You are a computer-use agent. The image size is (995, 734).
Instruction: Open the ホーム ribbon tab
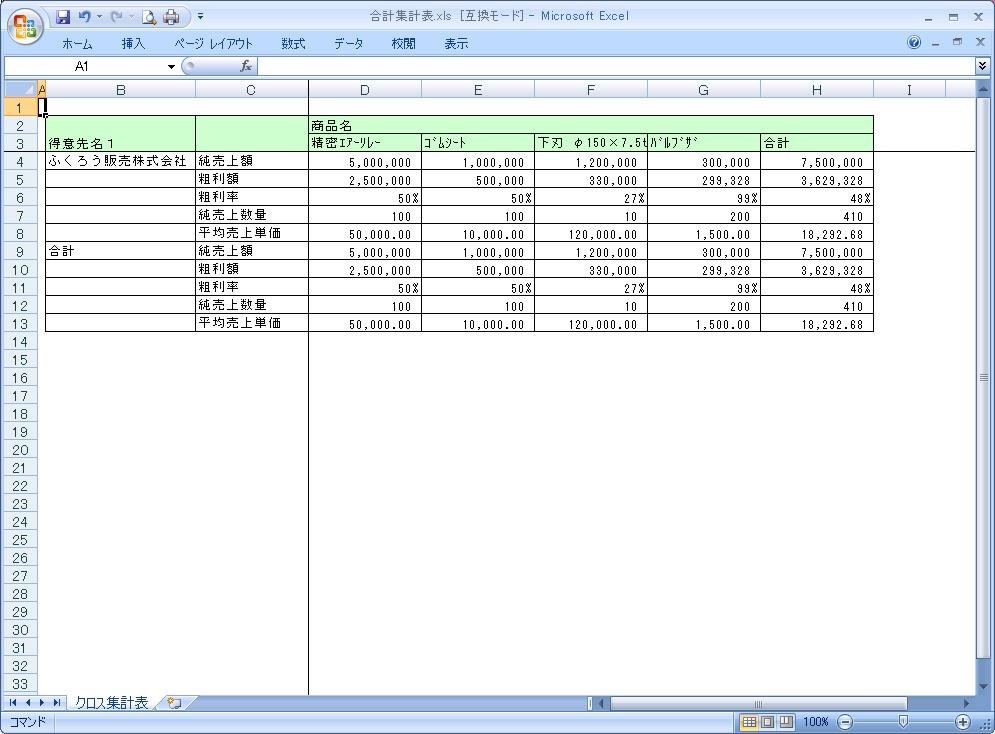(77, 44)
